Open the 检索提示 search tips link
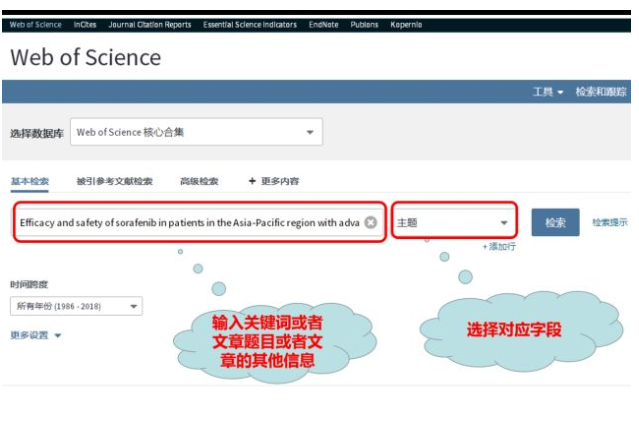Viewport: 639px width, 437px height. (x=610, y=223)
